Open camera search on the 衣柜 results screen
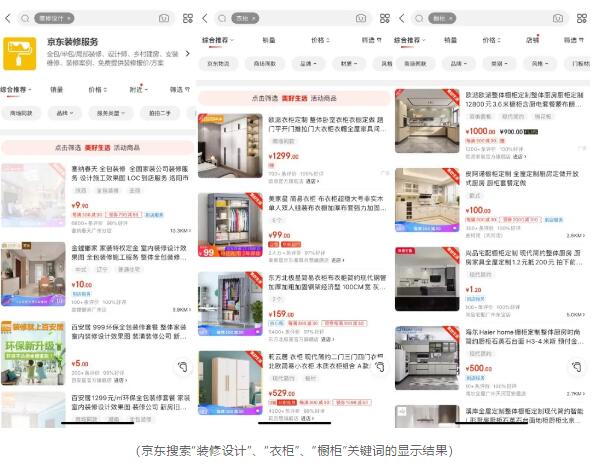Viewport: 592px width, 469px height. tap(361, 18)
